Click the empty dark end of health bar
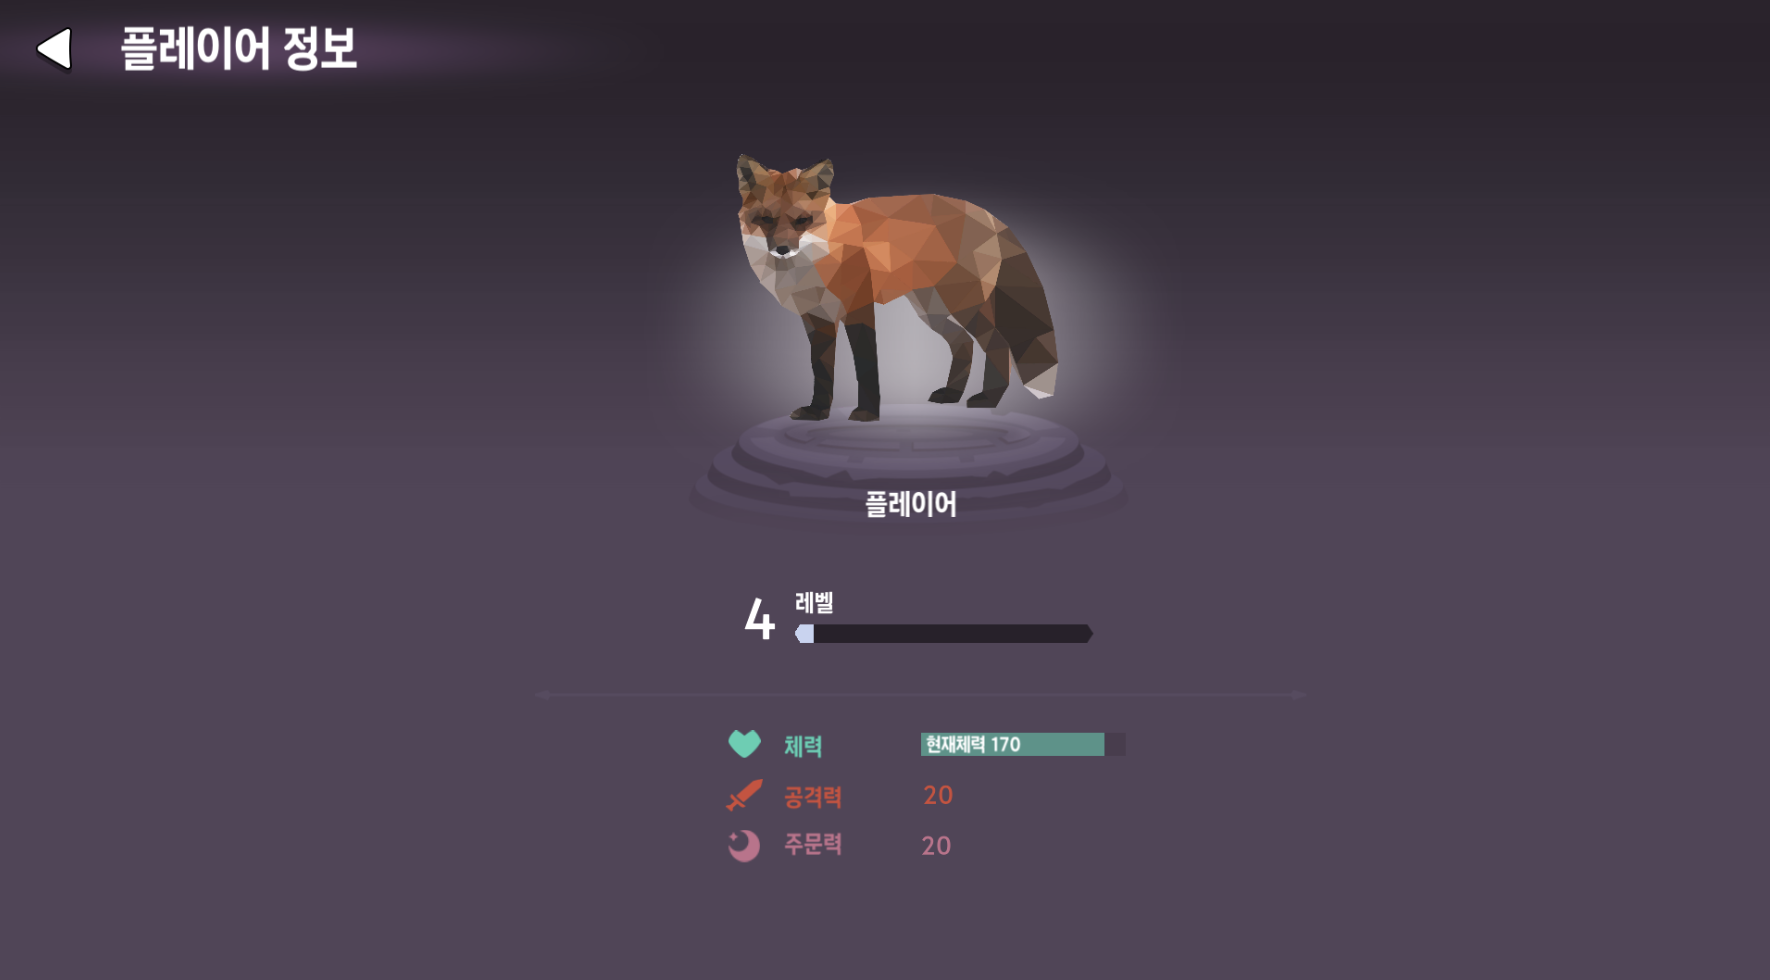 tap(1115, 744)
